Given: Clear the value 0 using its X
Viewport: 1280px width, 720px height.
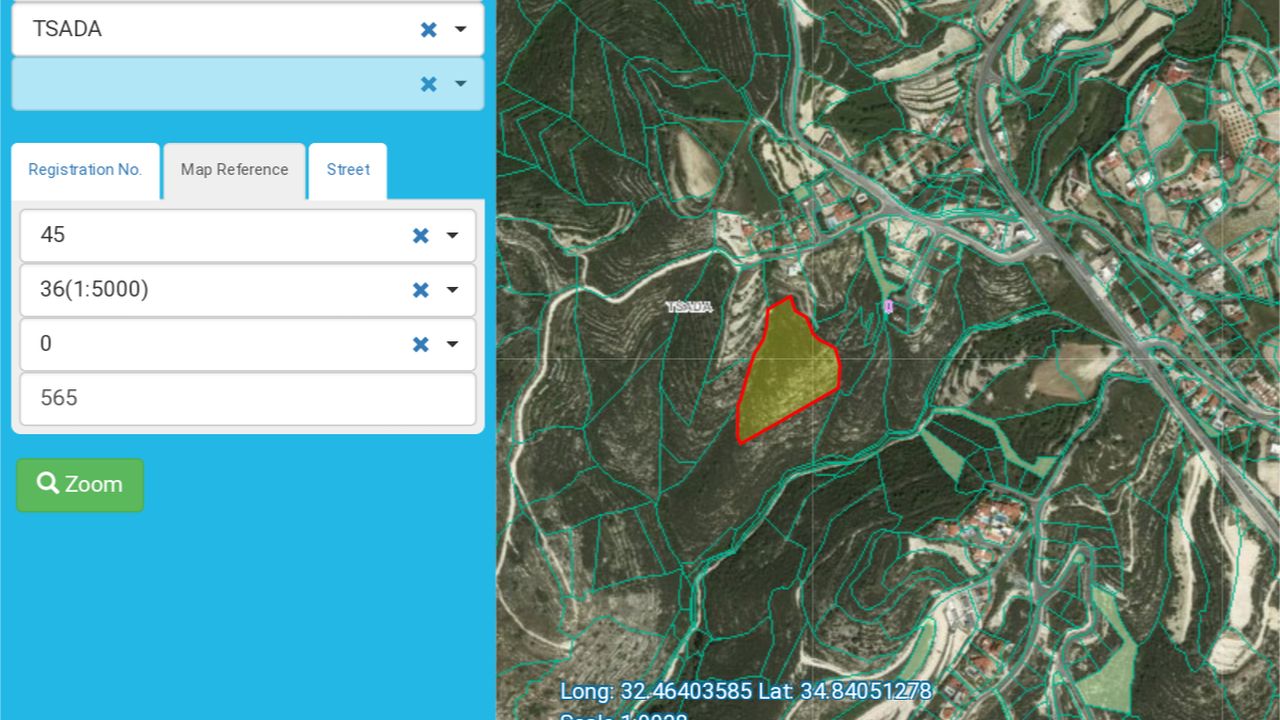Looking at the screenshot, I should 420,344.
